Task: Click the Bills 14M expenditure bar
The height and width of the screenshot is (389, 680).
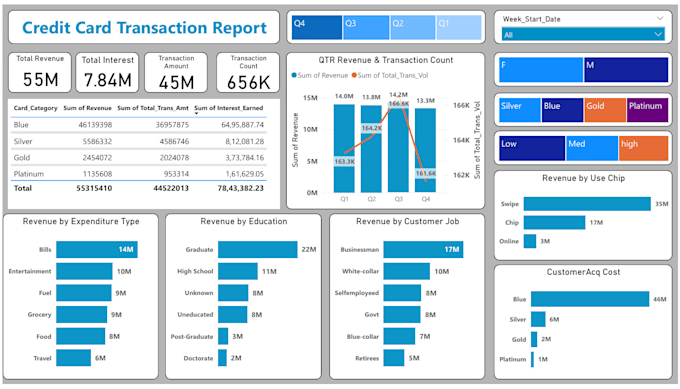Action: coord(97,250)
